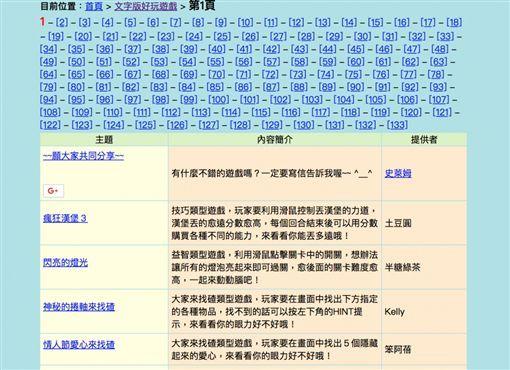
Task: Open the 閃亮的燈光 game link
Action: (65, 263)
